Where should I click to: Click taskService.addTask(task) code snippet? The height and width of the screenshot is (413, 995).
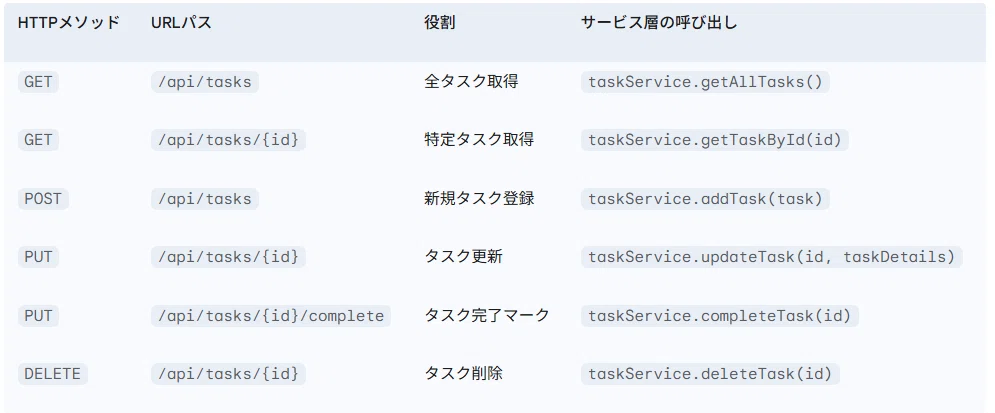[705, 199]
